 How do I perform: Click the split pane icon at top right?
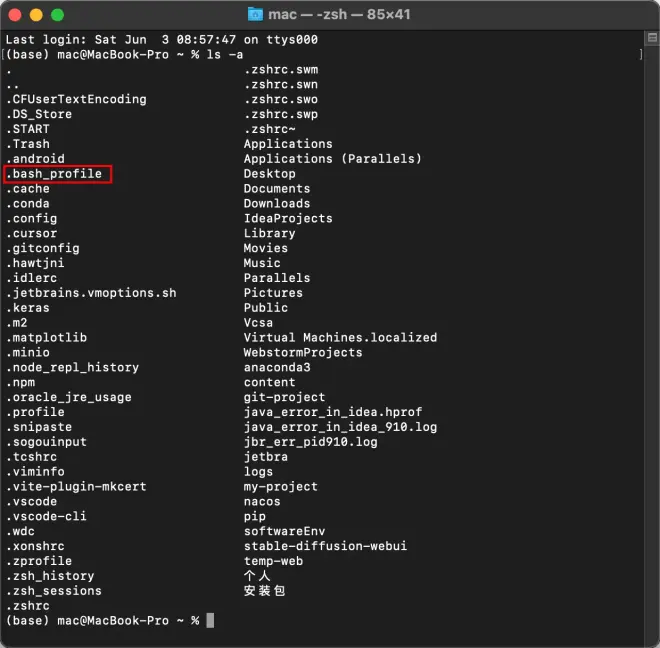tap(652, 38)
